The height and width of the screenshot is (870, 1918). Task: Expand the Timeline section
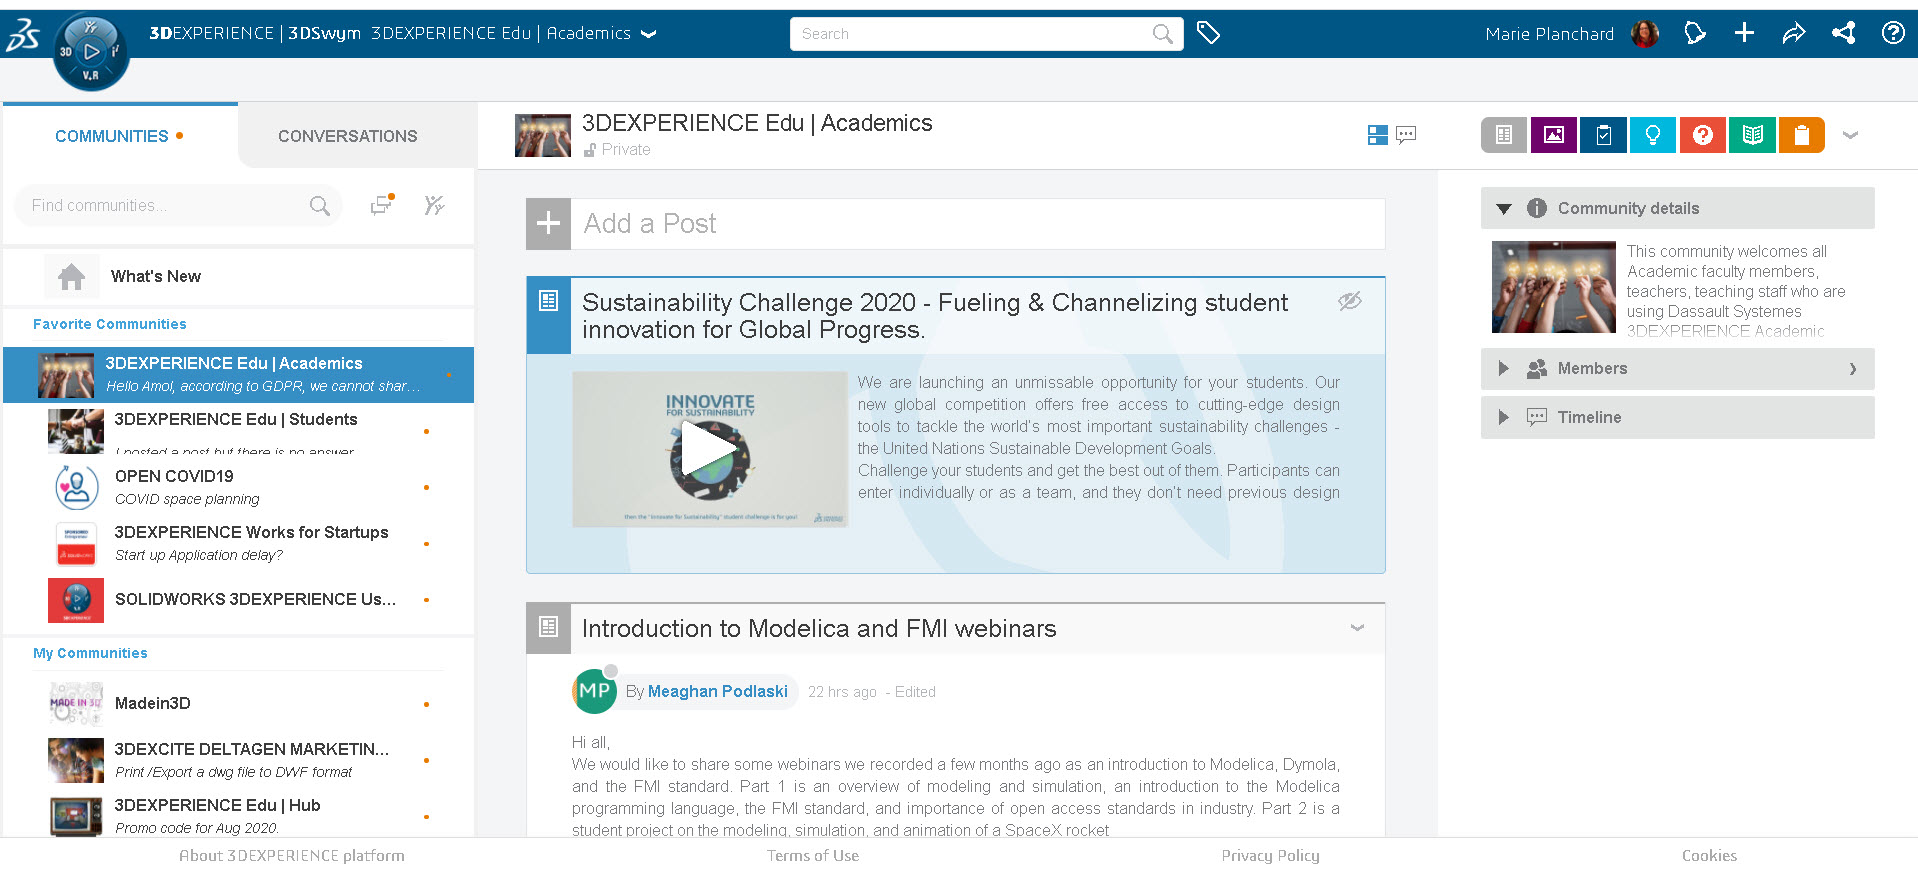click(1504, 417)
